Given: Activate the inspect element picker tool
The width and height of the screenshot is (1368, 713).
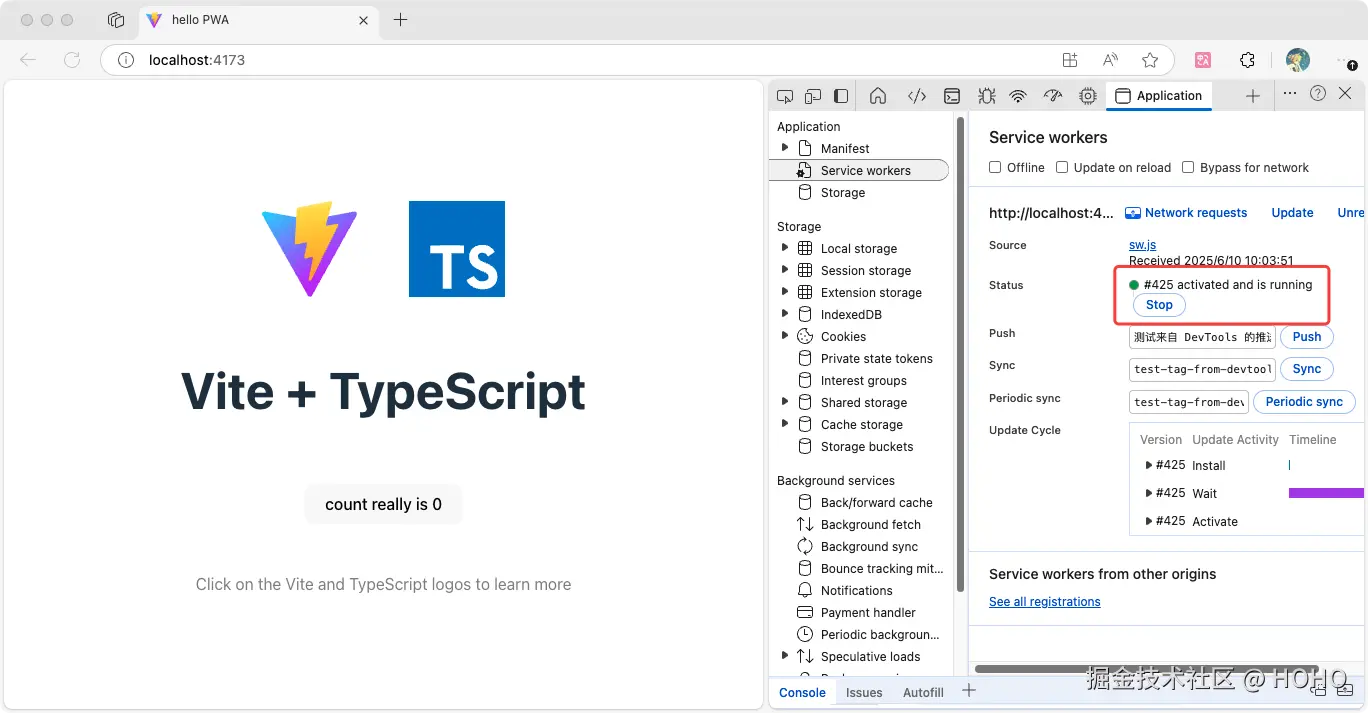Looking at the screenshot, I should [785, 96].
